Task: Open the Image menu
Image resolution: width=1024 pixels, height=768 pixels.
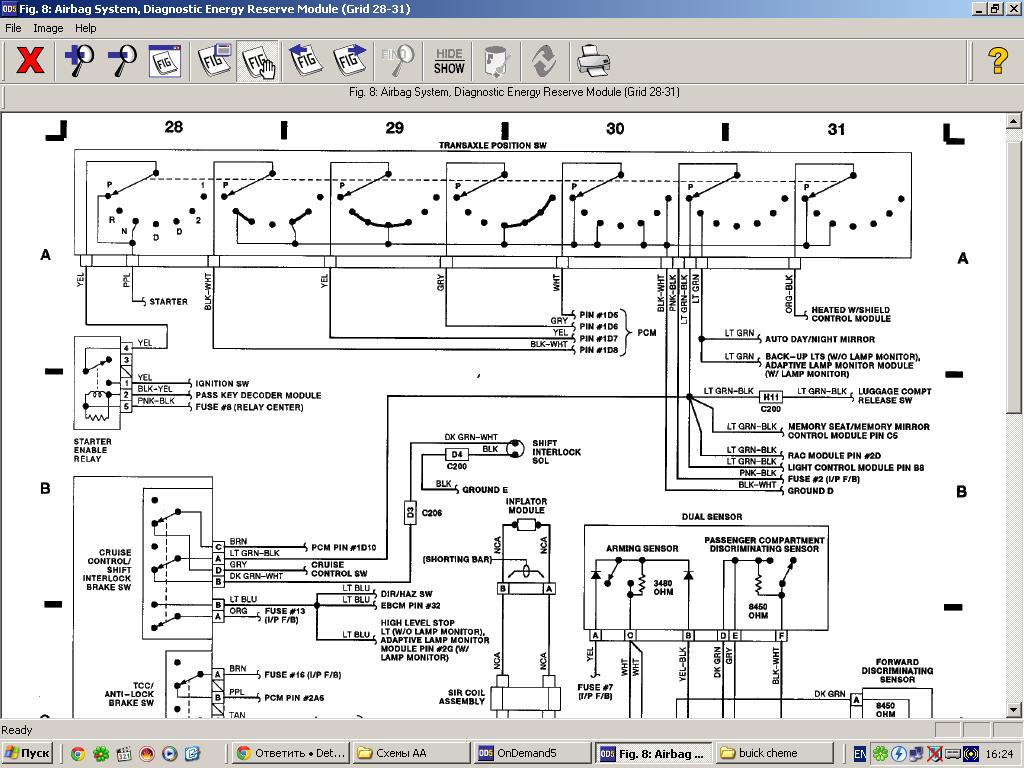Action: tap(48, 28)
